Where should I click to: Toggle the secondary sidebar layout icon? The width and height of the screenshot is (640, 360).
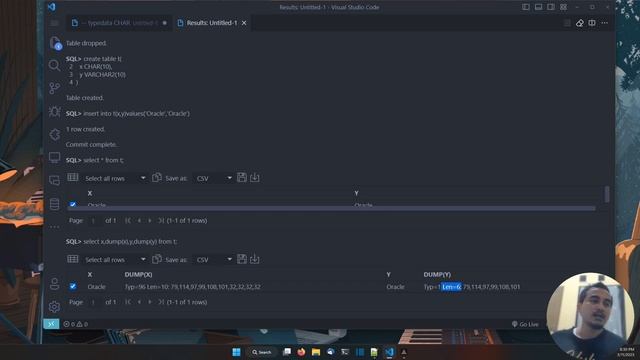[551, 7]
